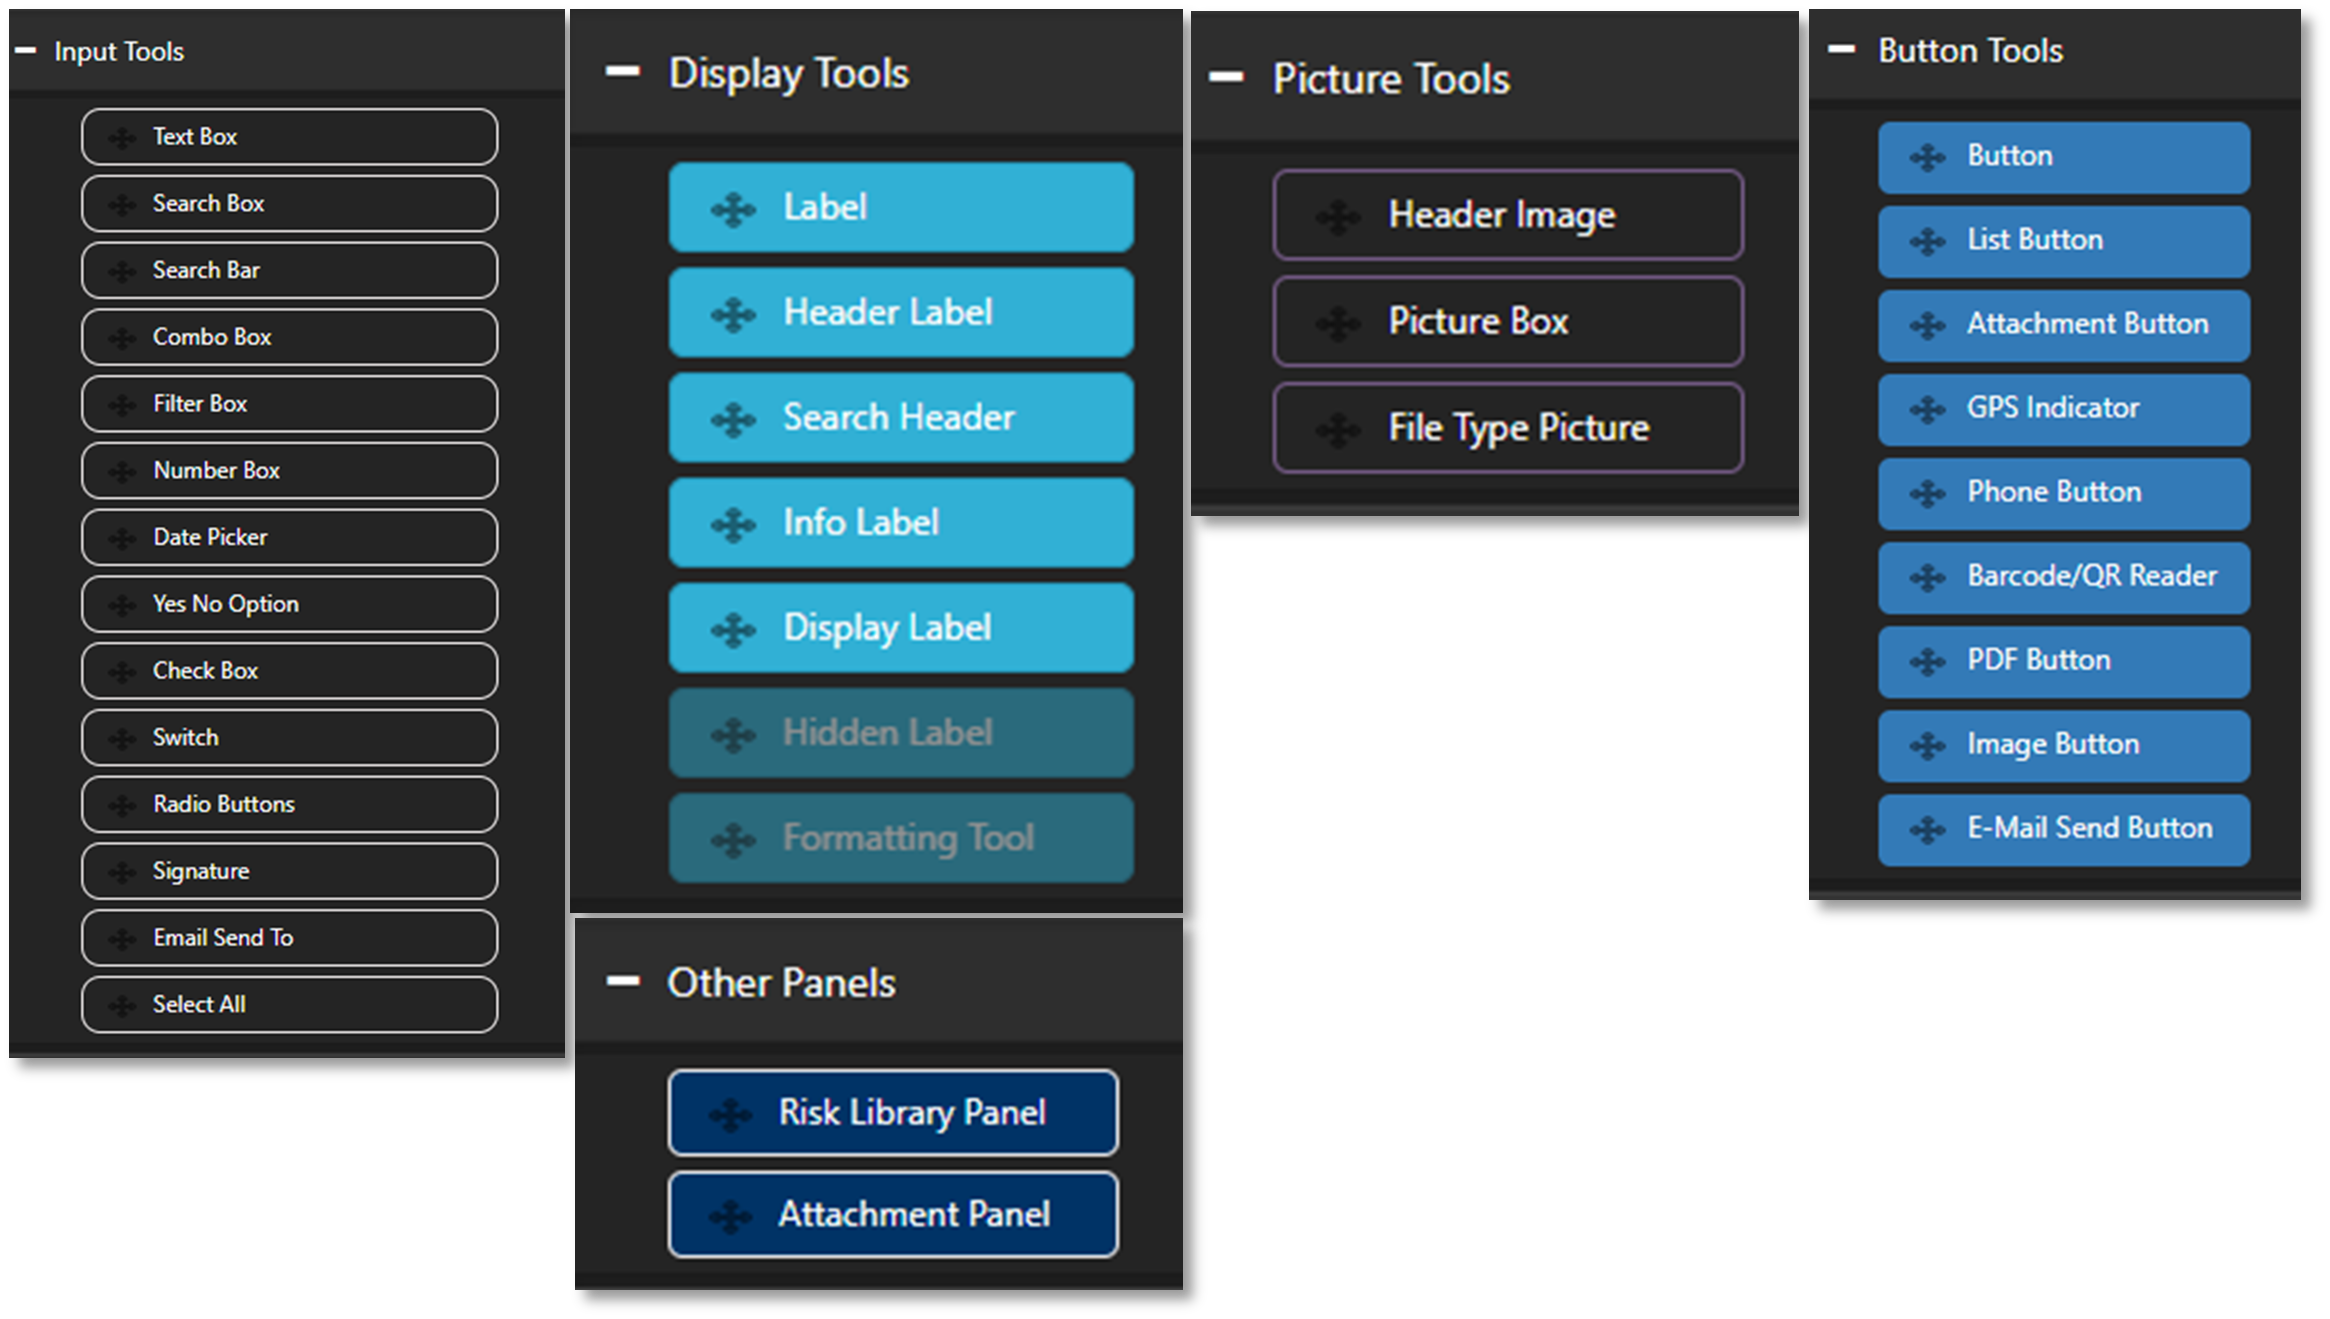Choose the dimmed Hidden Label tool
This screenshot has width=2330, height=1319.
(901, 733)
